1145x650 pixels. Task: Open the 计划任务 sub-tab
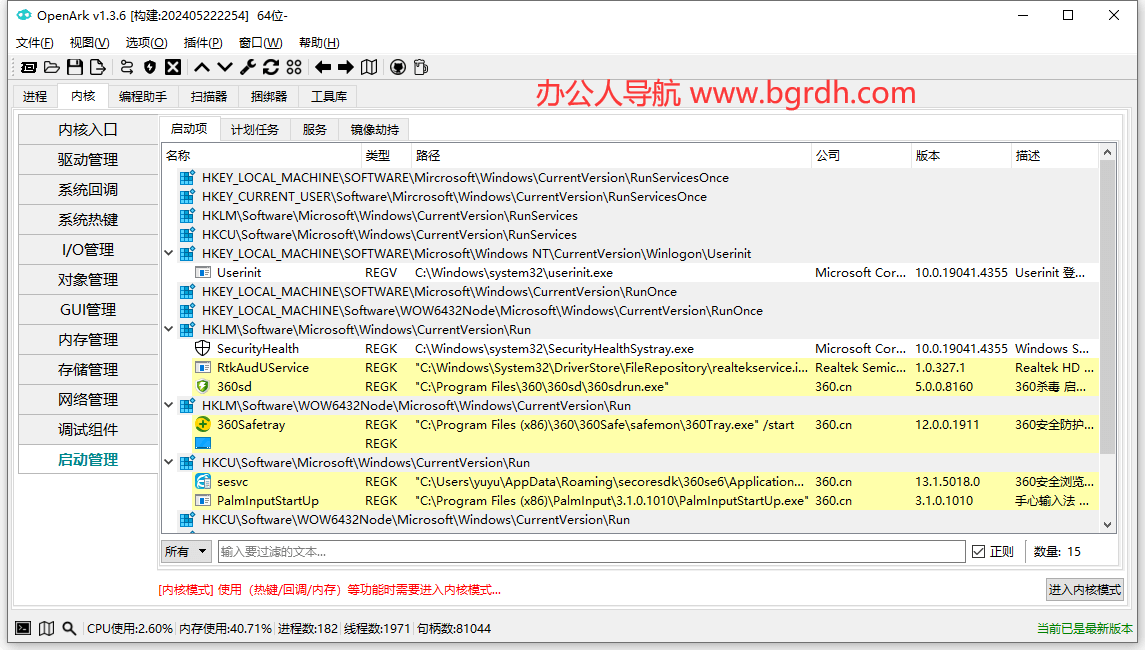(x=255, y=129)
